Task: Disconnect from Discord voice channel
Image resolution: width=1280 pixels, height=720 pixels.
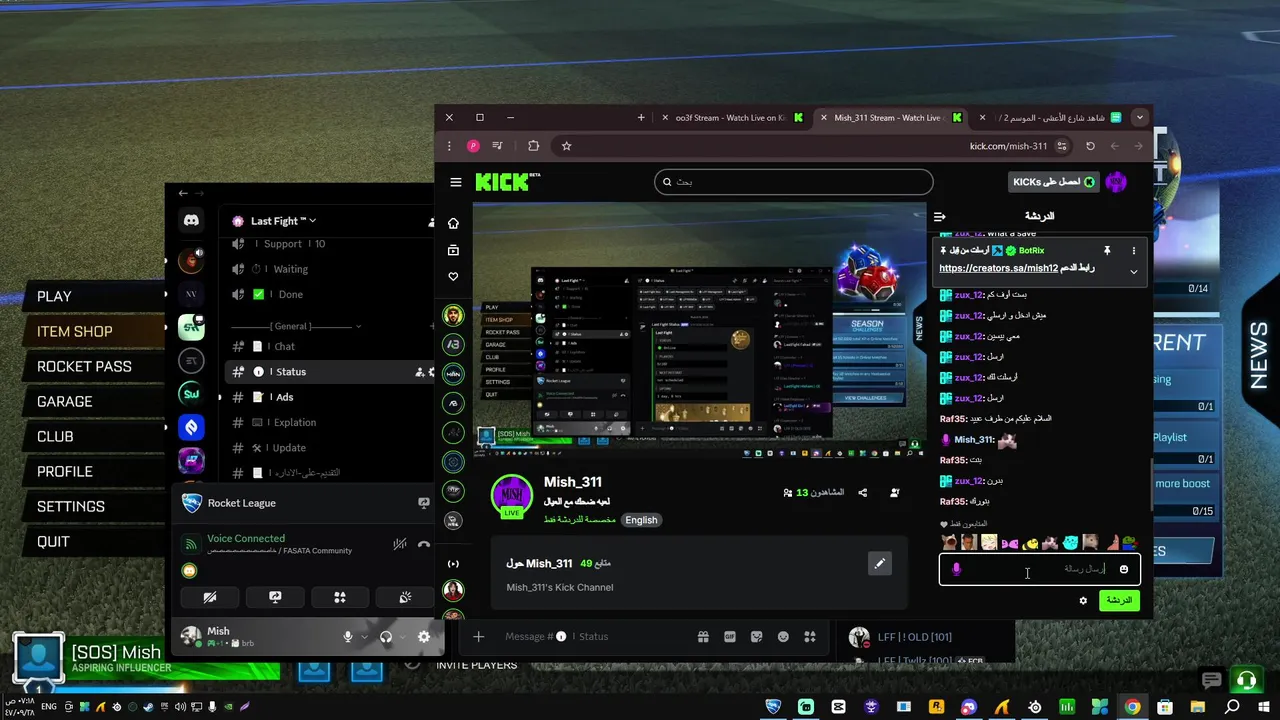Action: tap(424, 544)
